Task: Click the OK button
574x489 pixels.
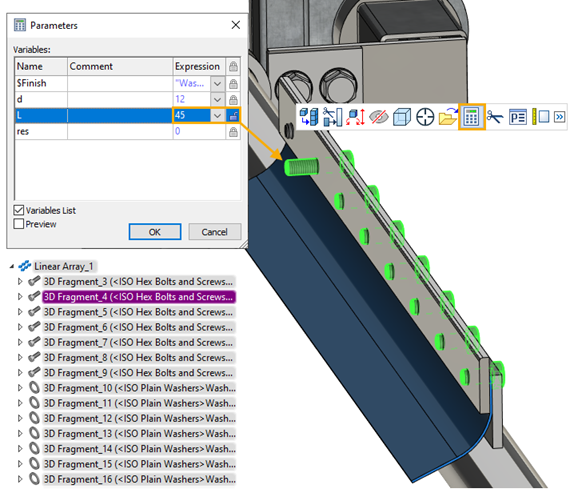Action: (x=155, y=232)
